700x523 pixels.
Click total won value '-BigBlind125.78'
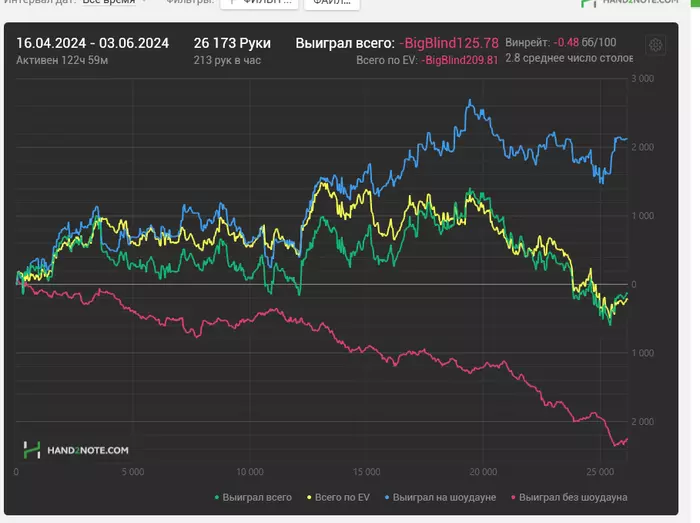pos(449,43)
